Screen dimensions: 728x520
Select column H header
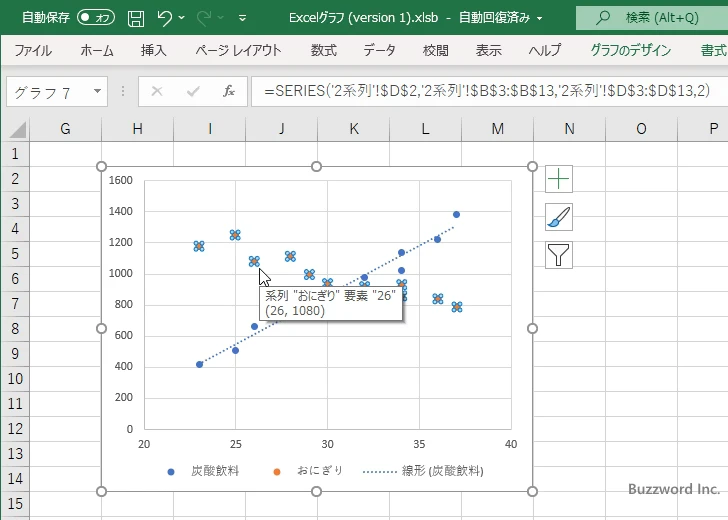[x=137, y=129]
